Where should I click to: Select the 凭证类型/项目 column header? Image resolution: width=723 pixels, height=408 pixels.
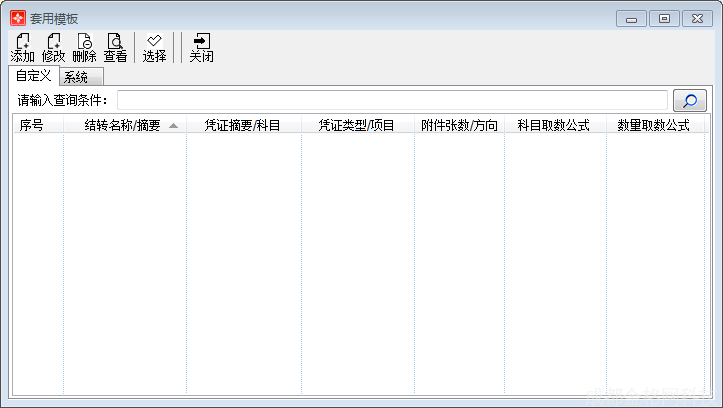tap(357, 125)
